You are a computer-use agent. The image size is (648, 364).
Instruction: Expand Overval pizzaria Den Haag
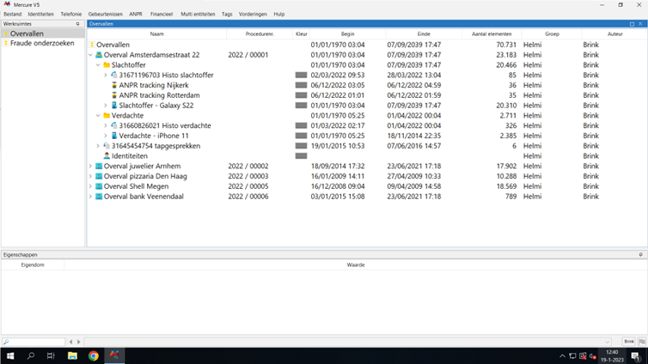[x=91, y=176]
